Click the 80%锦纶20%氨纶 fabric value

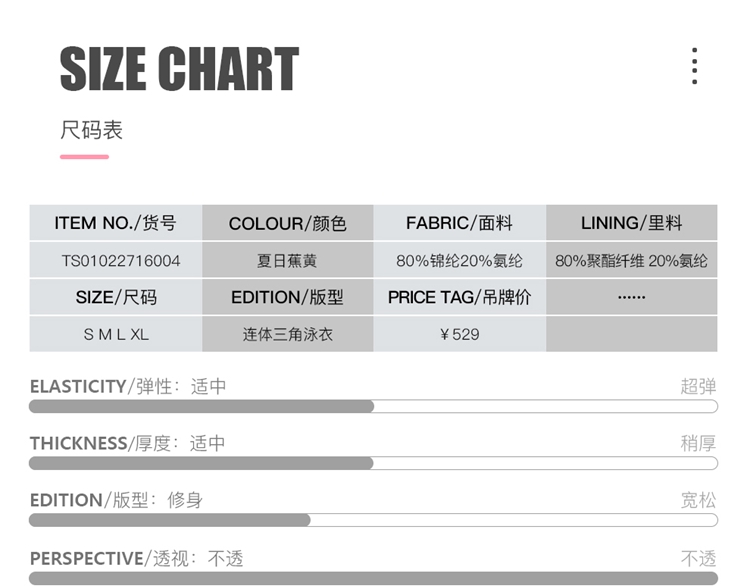click(459, 261)
